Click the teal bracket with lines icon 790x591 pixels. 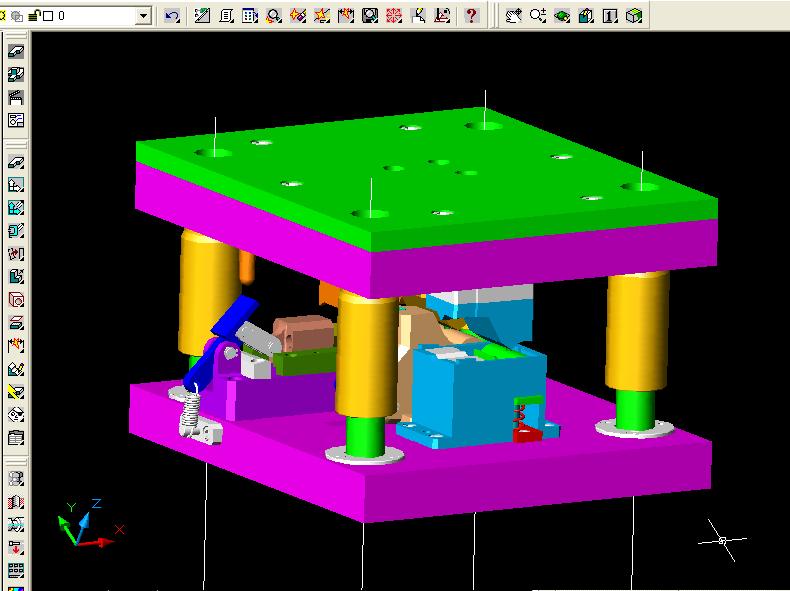pyautogui.click(x=16, y=231)
